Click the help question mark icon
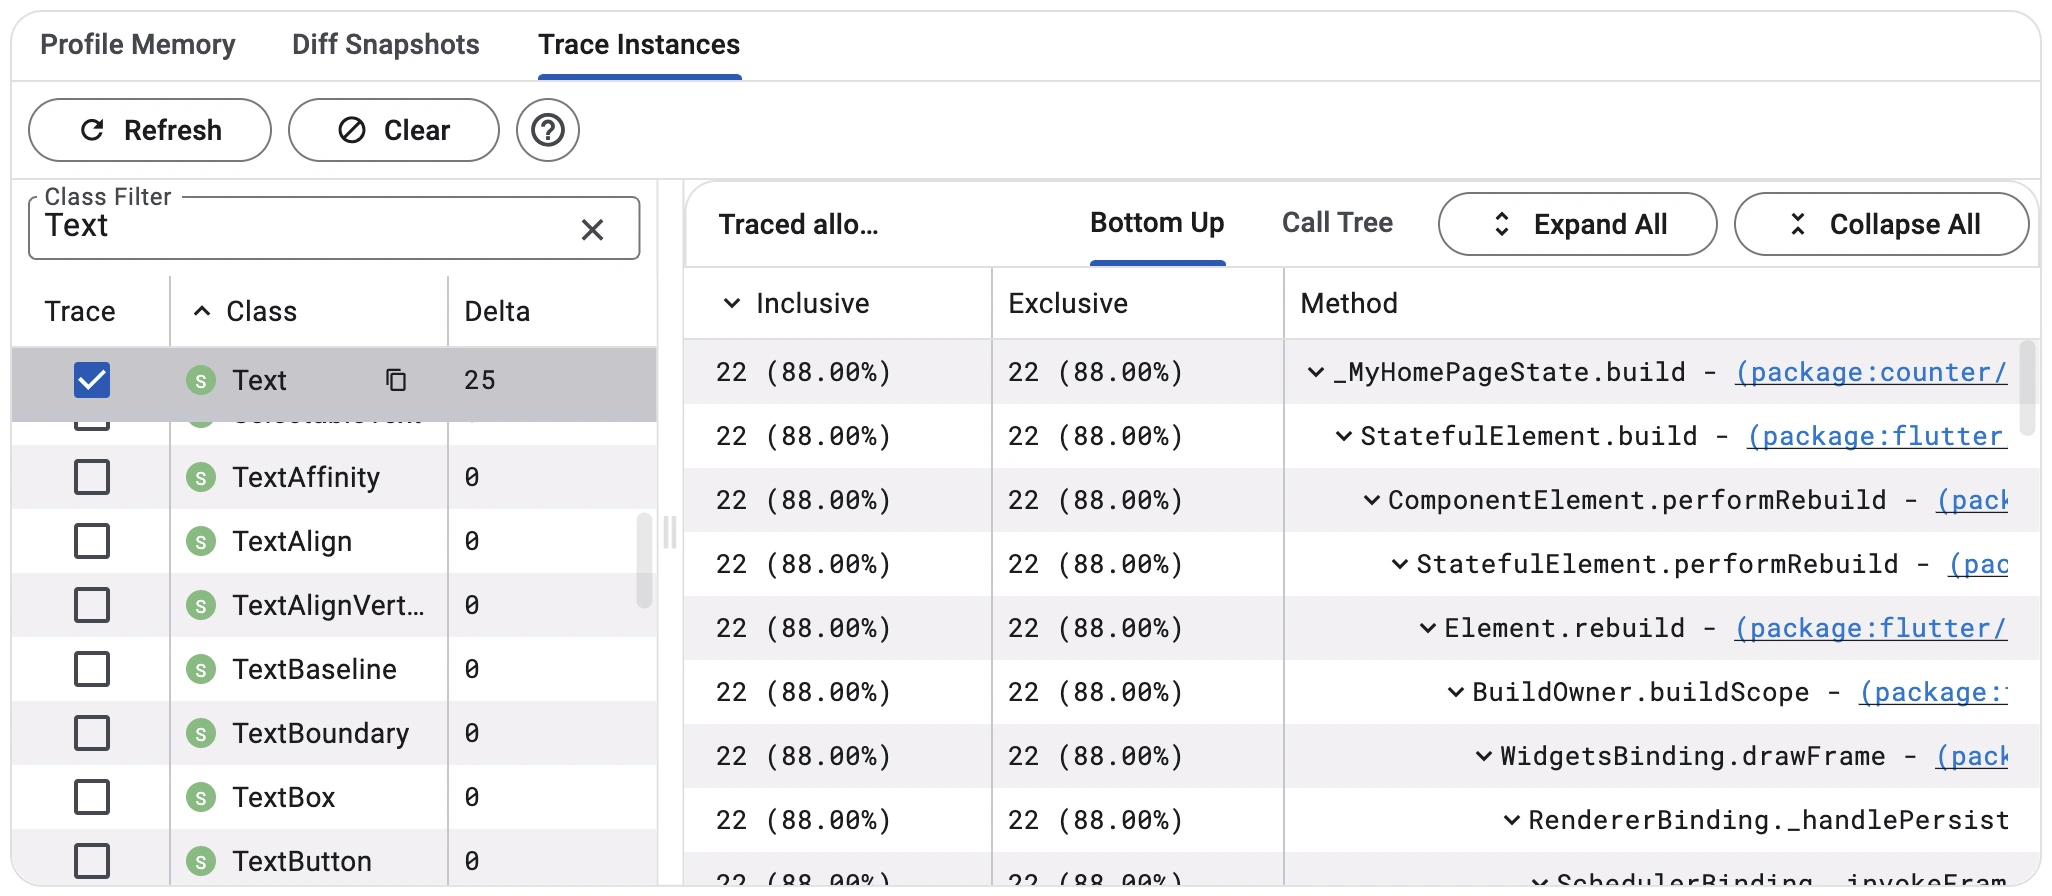 pyautogui.click(x=547, y=130)
